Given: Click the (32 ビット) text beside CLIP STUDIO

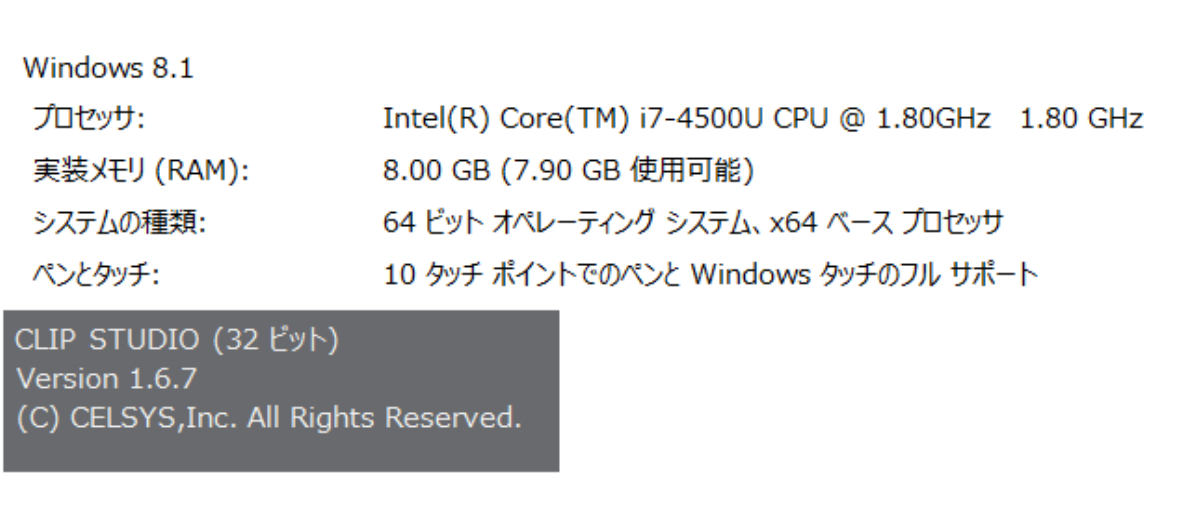Looking at the screenshot, I should 275,341.
